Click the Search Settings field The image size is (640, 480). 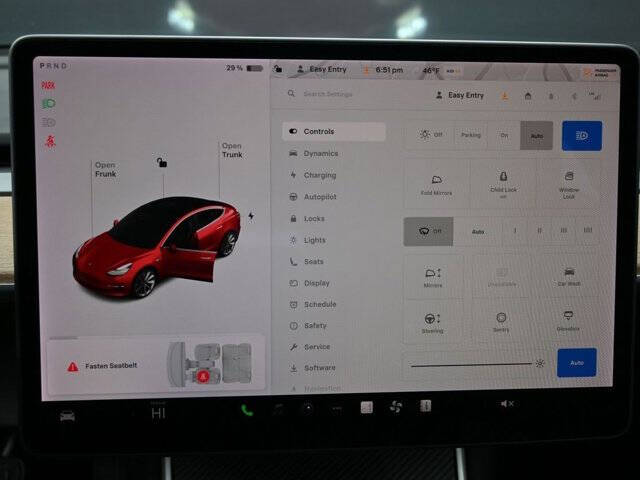pyautogui.click(x=328, y=94)
